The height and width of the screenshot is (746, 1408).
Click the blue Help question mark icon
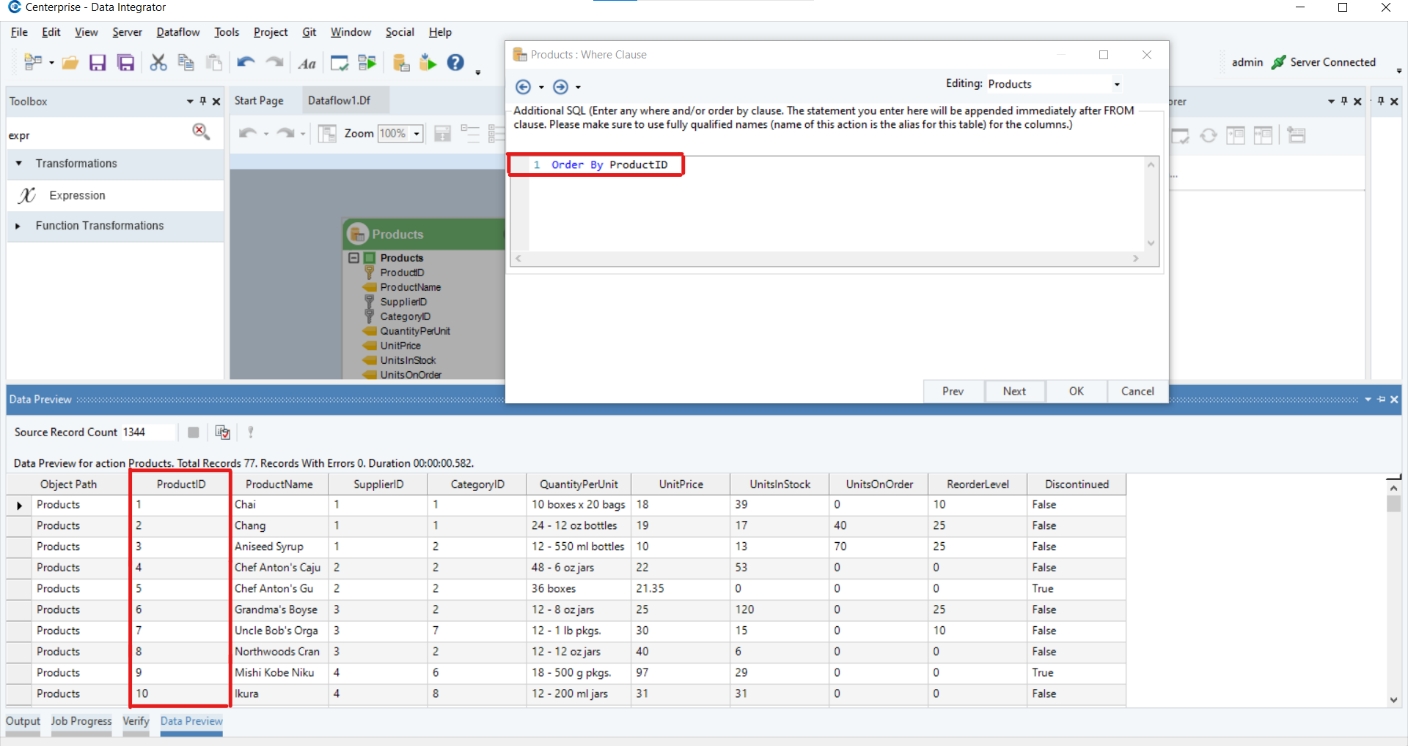pos(455,63)
